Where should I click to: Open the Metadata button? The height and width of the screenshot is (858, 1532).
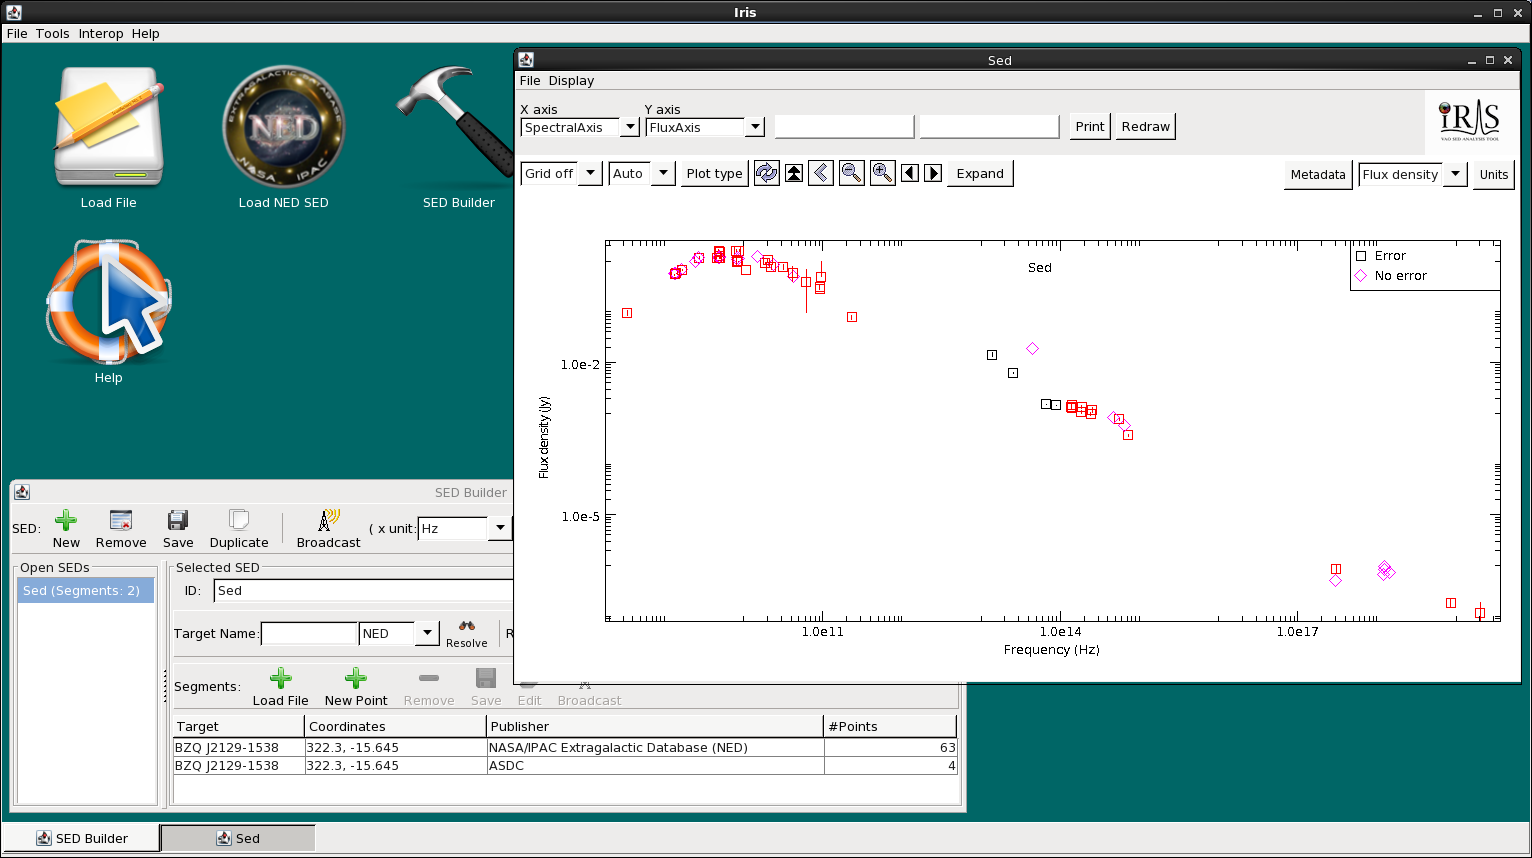[x=1318, y=174]
